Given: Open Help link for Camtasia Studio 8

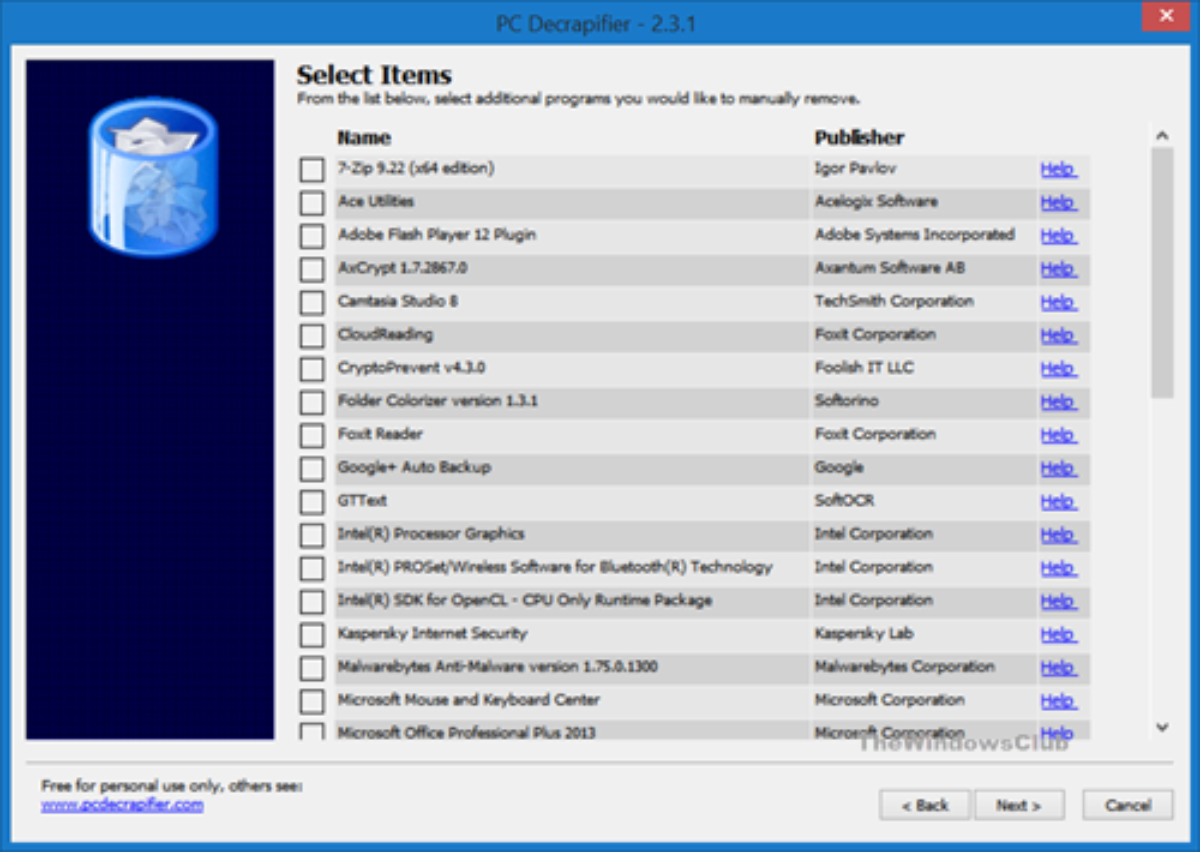Looking at the screenshot, I should point(1058,302).
